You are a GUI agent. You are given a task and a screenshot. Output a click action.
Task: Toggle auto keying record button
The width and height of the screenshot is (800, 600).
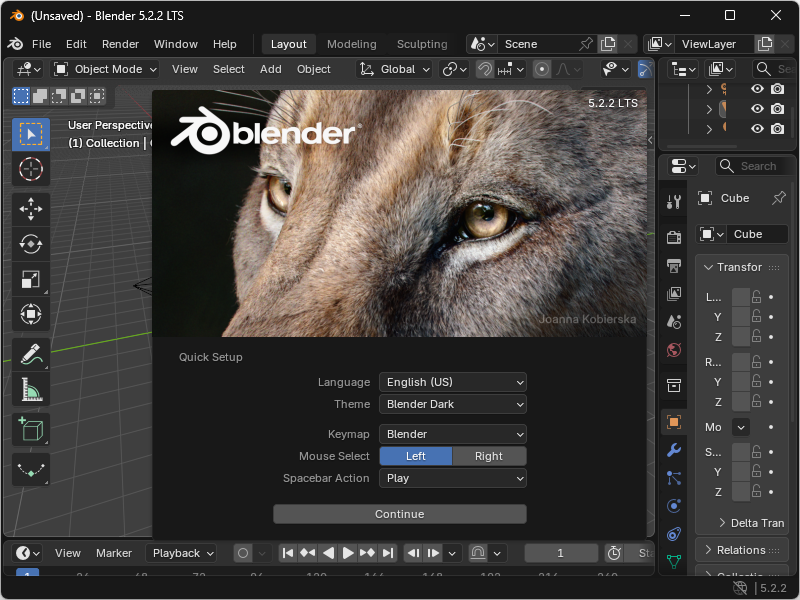click(243, 553)
